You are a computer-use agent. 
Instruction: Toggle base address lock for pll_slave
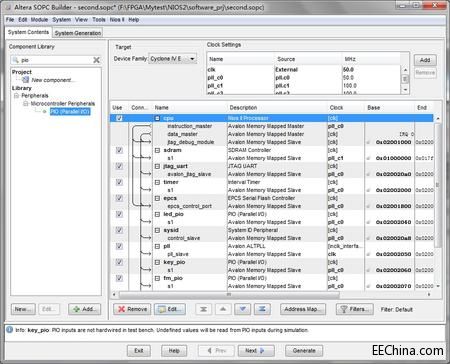[368, 254]
